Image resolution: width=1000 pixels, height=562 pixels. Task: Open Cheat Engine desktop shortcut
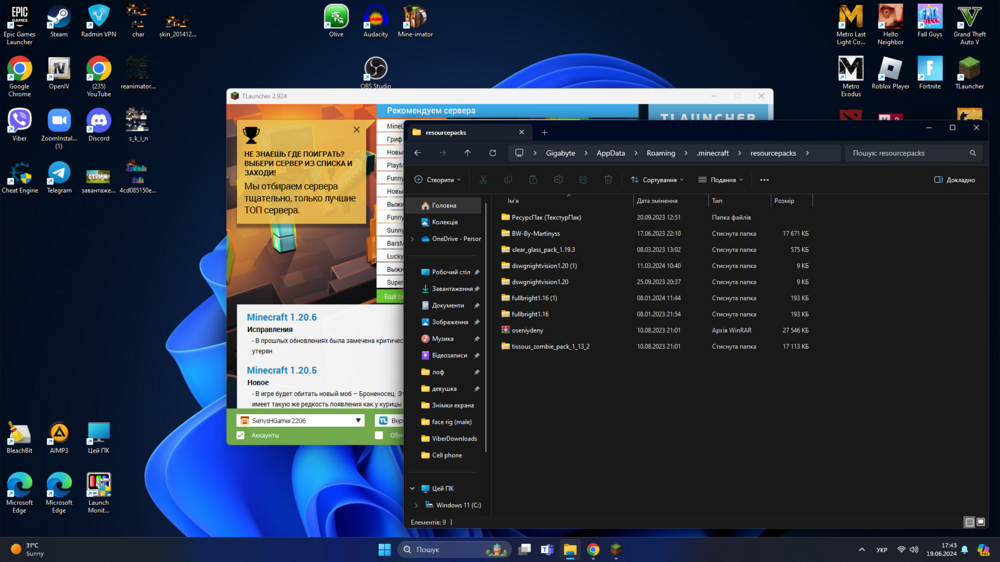(x=19, y=177)
